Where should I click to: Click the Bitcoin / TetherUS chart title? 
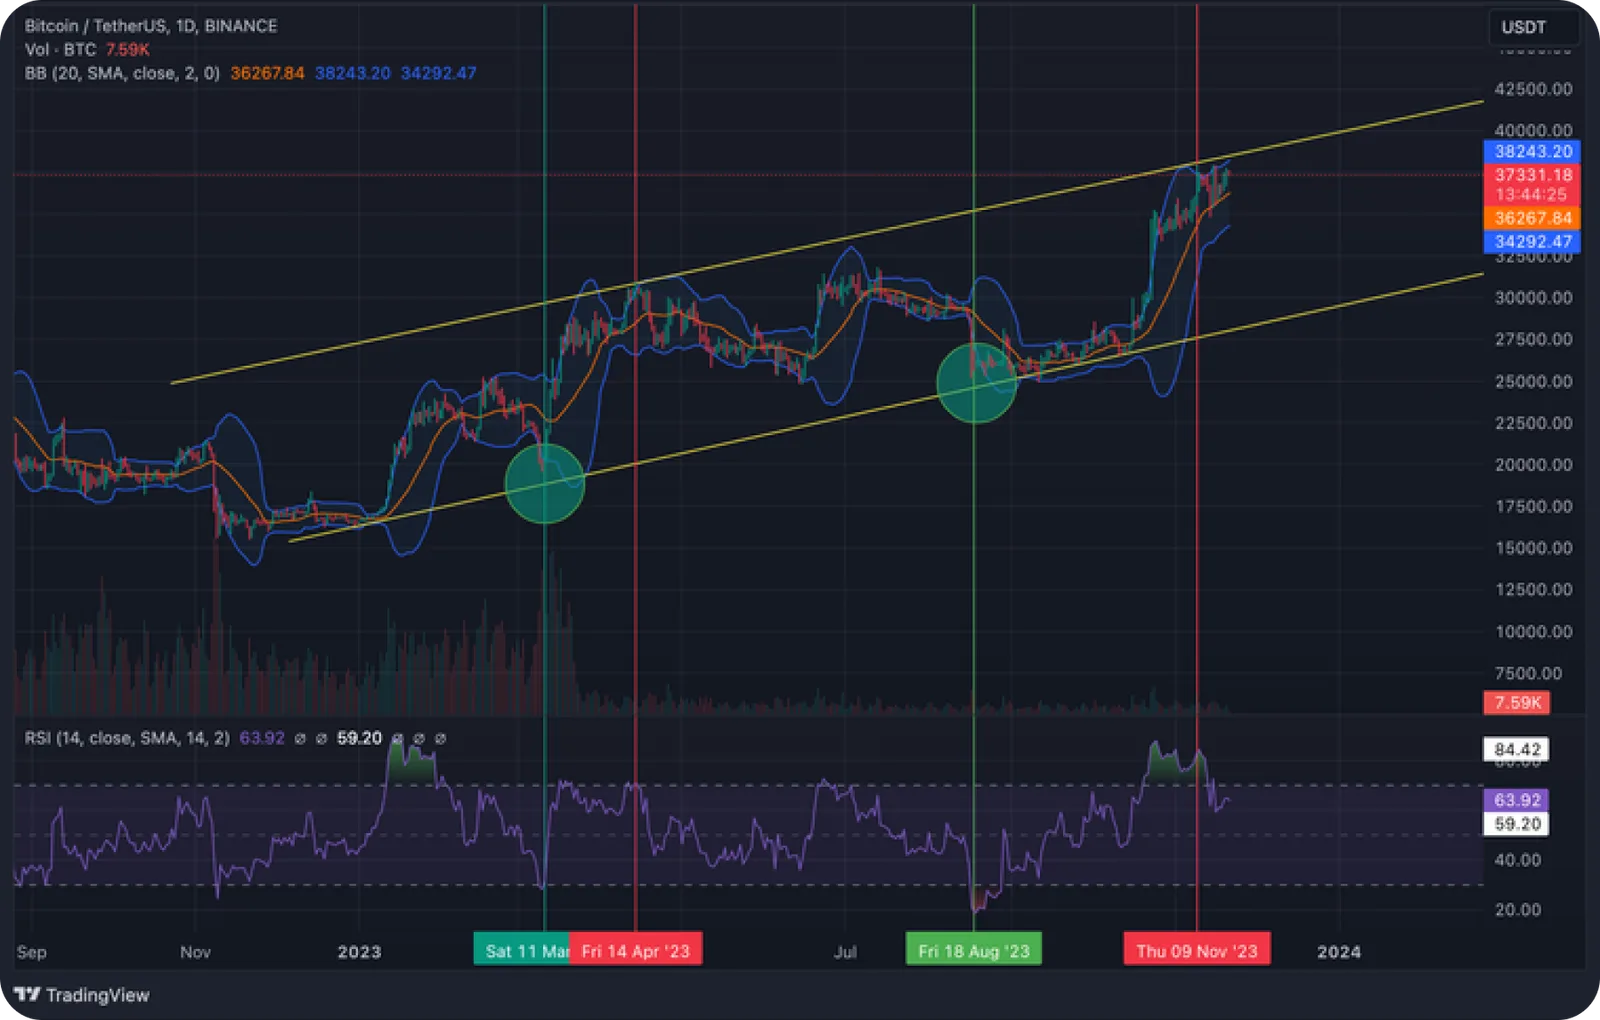(151, 26)
